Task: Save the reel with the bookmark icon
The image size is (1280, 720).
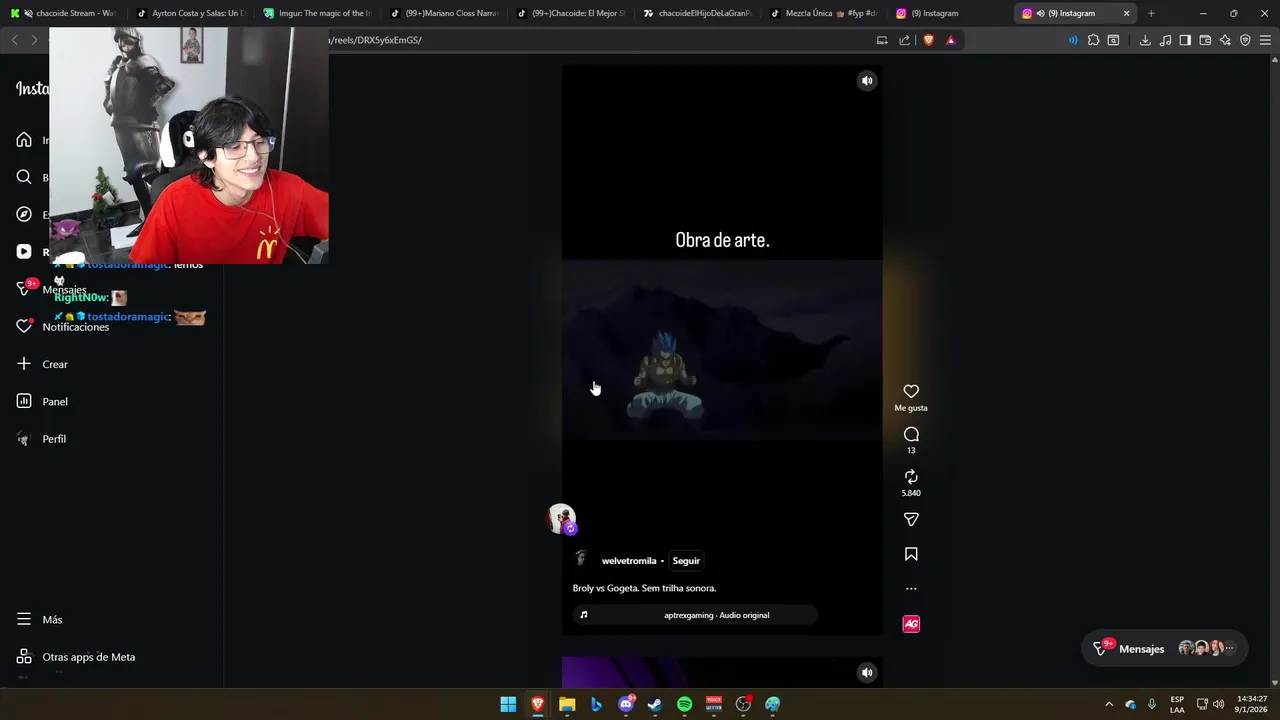Action: [x=911, y=554]
